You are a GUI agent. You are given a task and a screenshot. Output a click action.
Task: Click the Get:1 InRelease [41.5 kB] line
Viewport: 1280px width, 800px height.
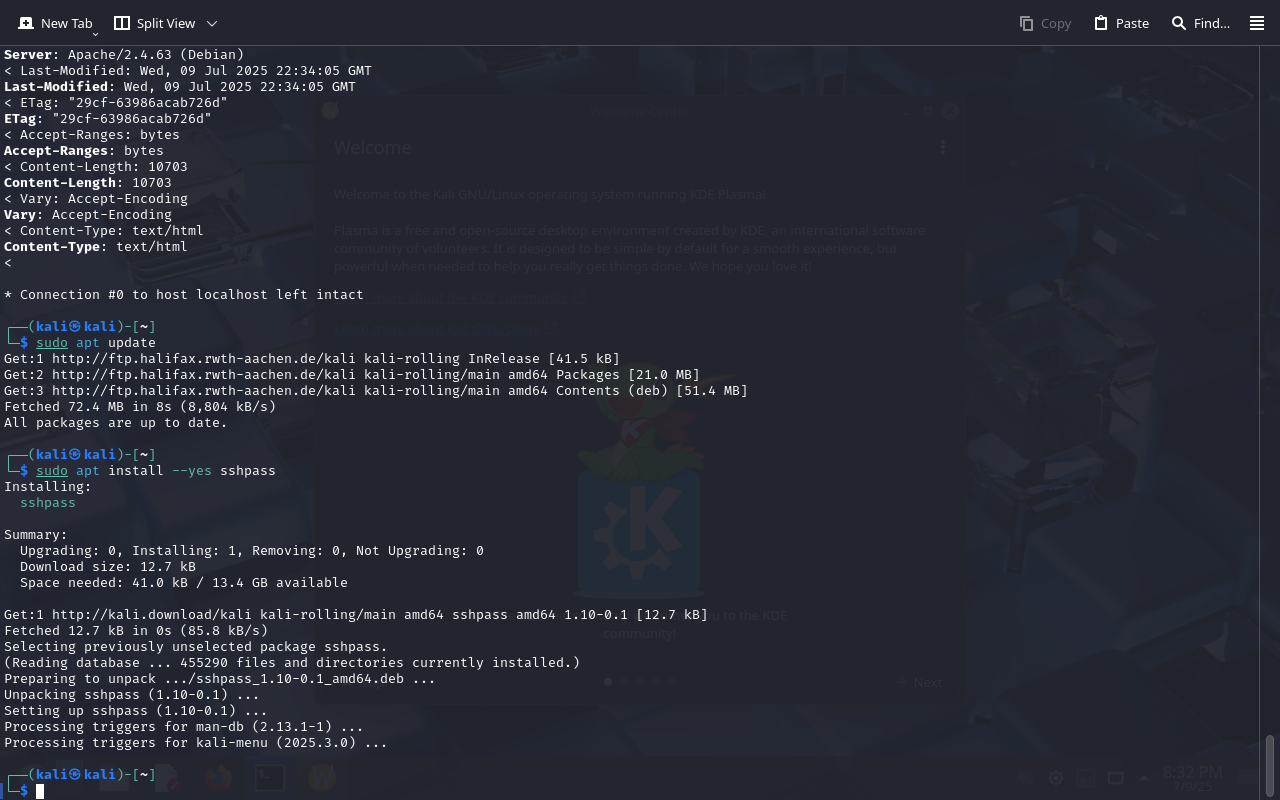pos(312,359)
